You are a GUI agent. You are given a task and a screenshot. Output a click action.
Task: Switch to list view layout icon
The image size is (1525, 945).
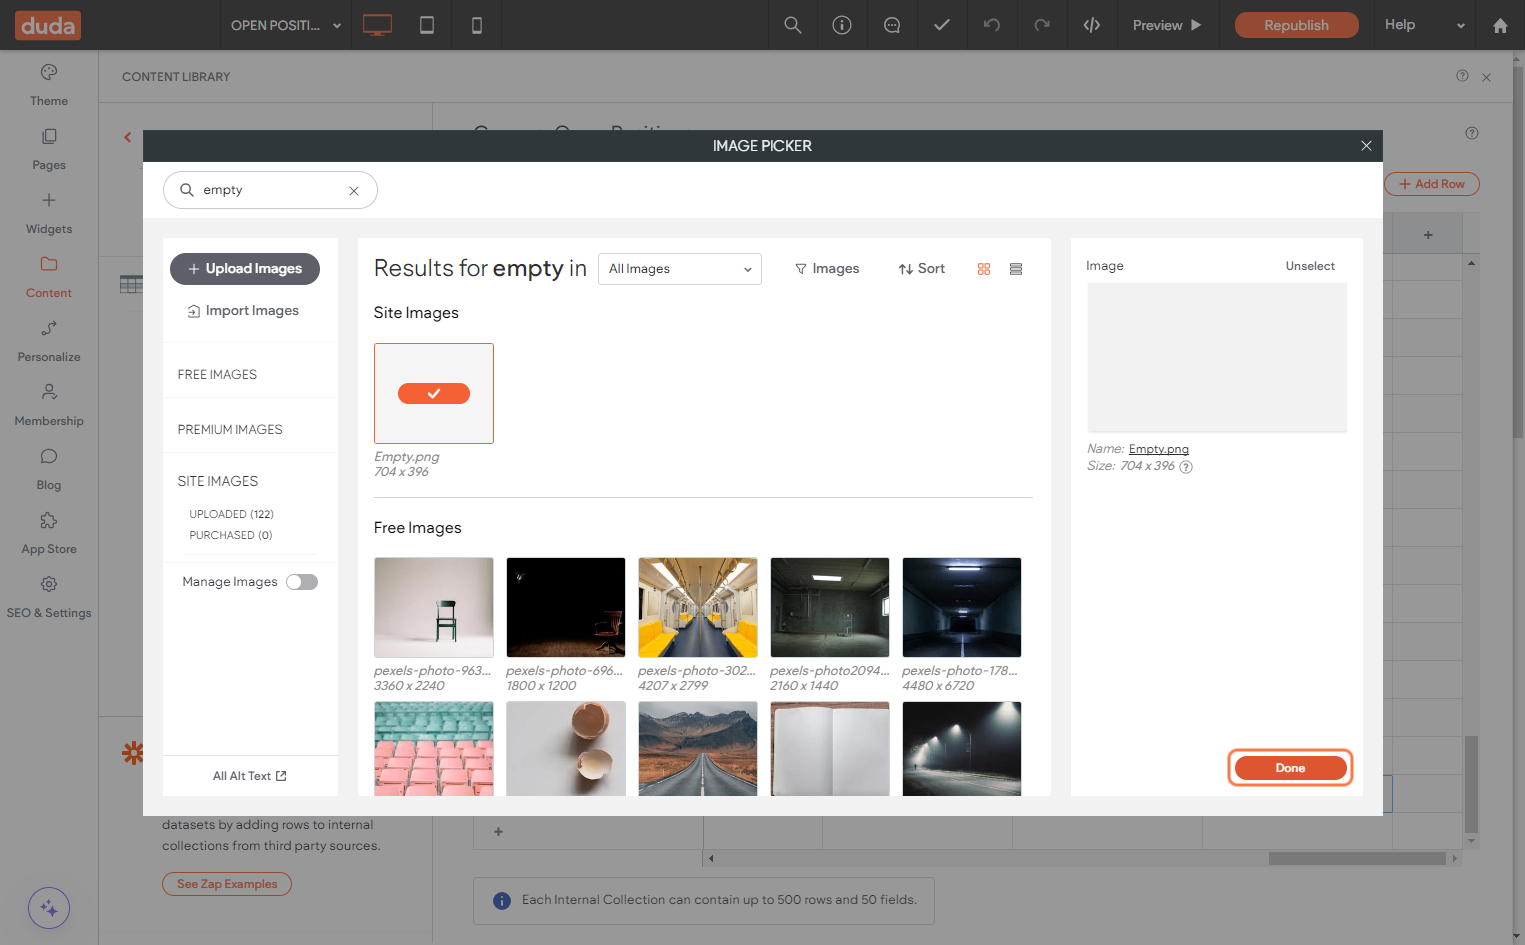pyautogui.click(x=1016, y=269)
